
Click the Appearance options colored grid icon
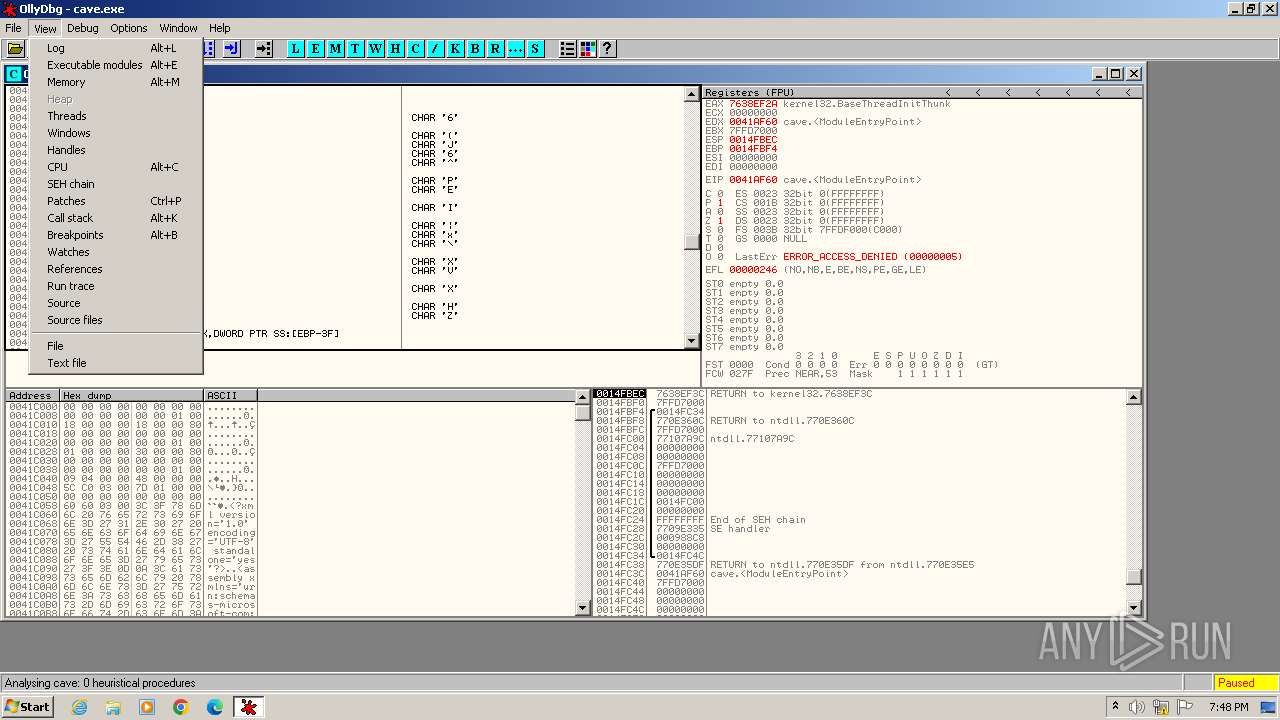[588, 48]
